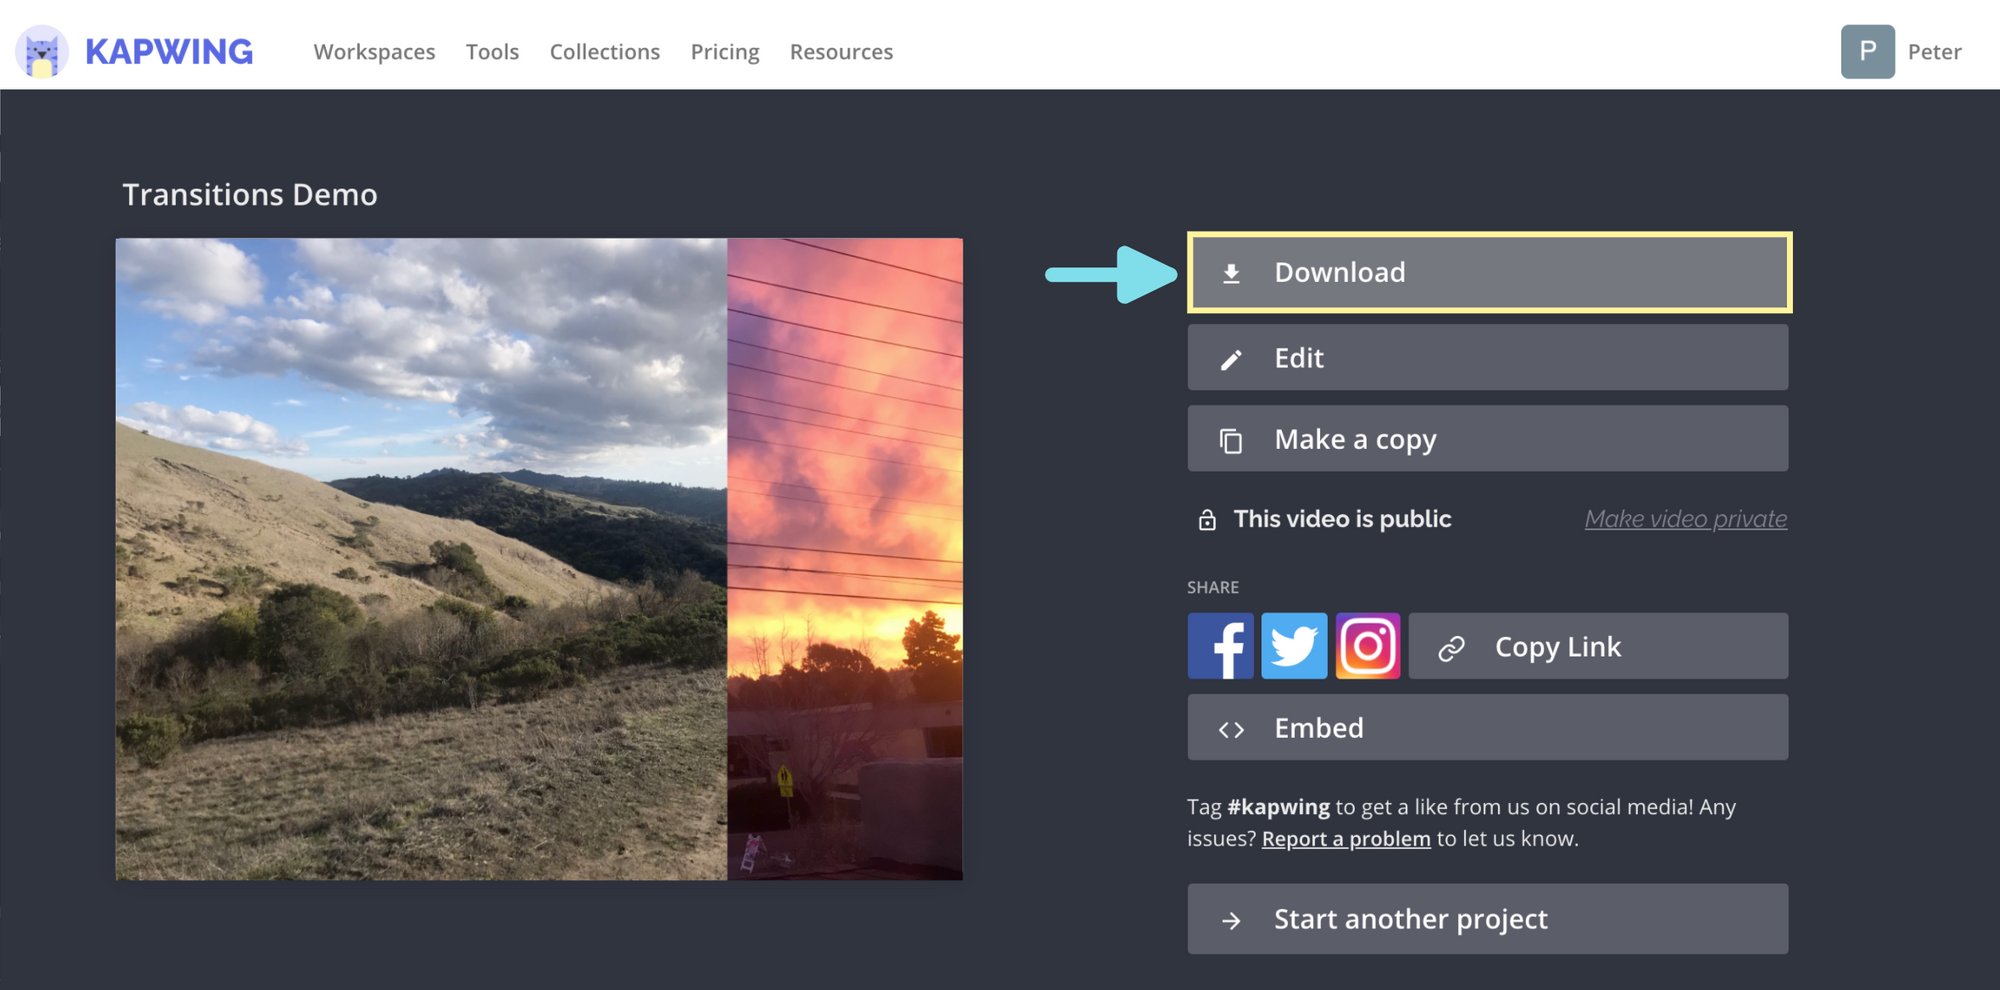
Task: Click the Transitions Demo video preview
Action: [539, 559]
